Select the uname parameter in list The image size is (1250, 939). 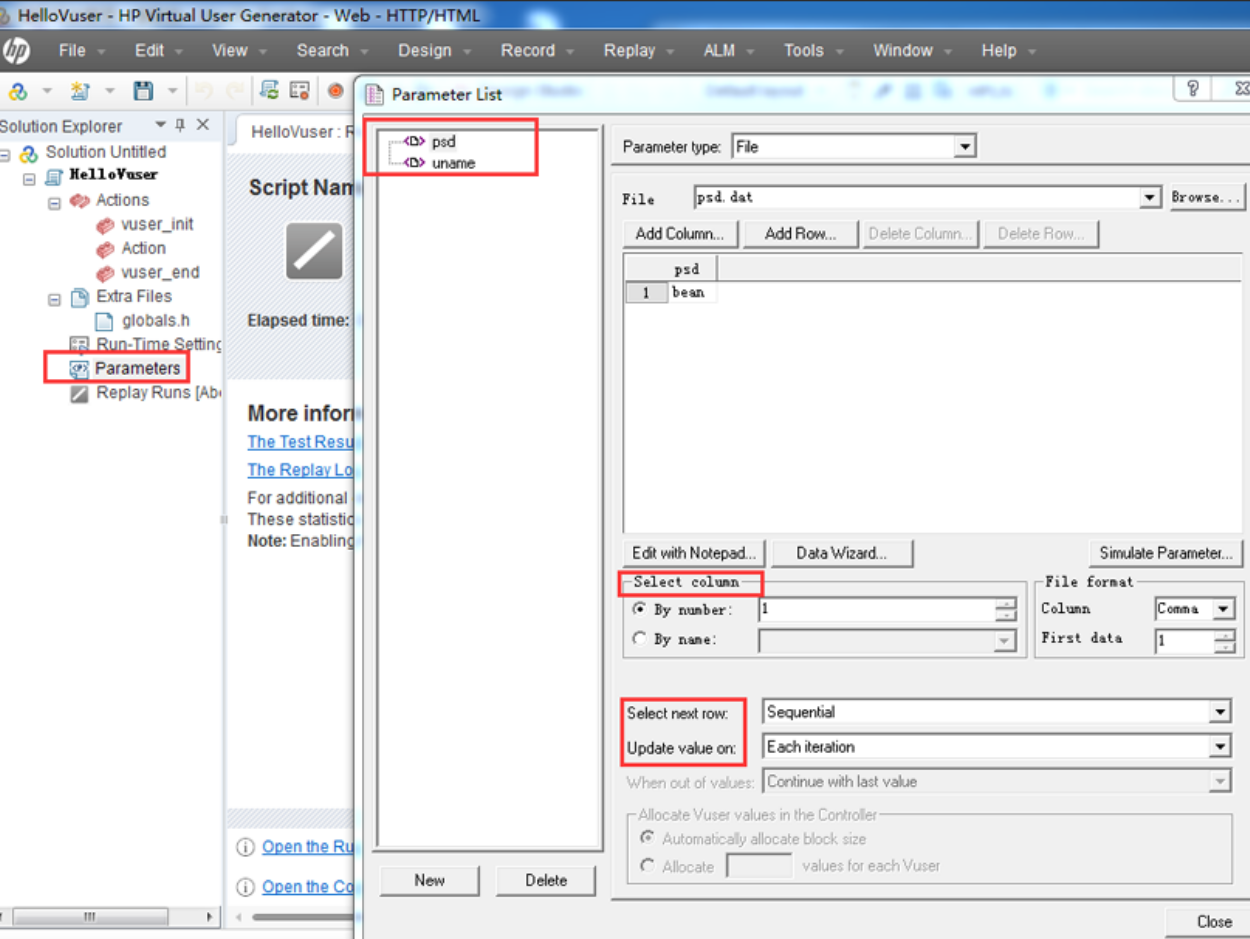coord(453,163)
